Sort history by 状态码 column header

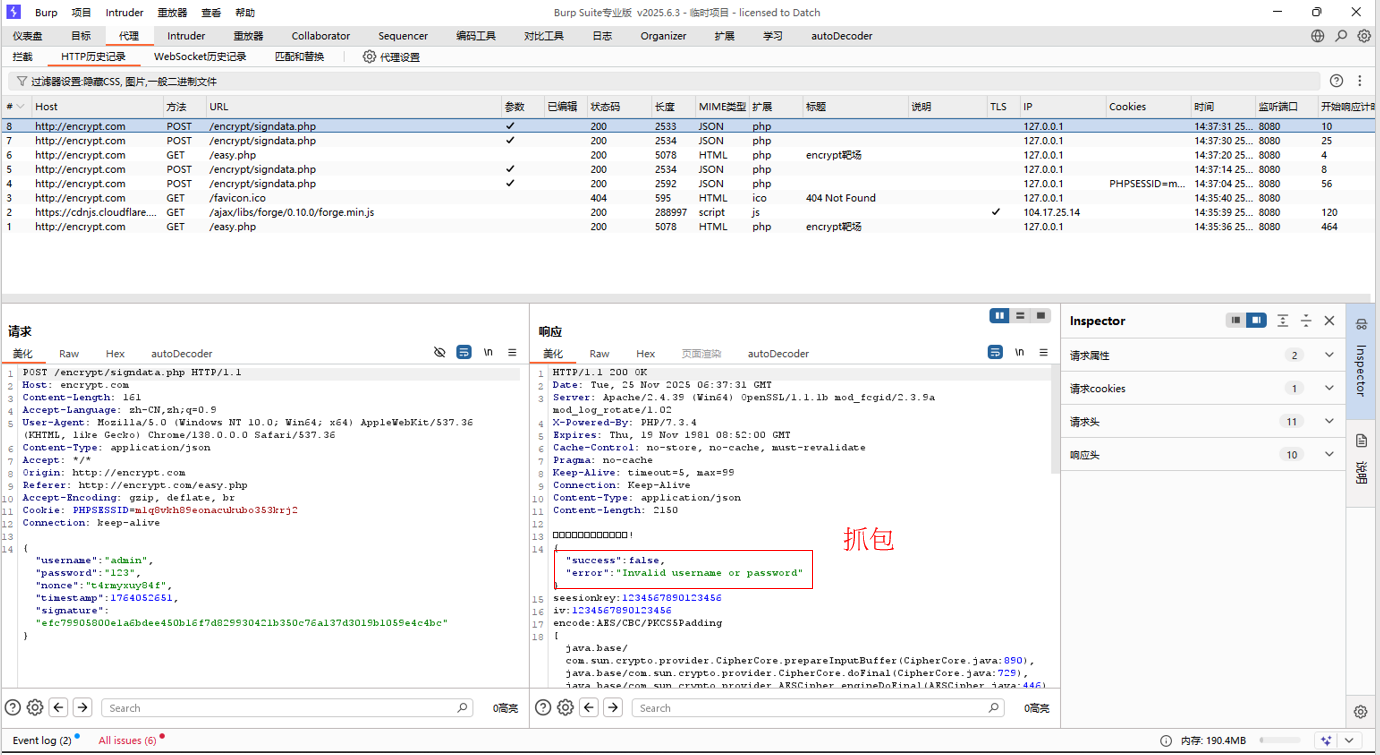(618, 106)
